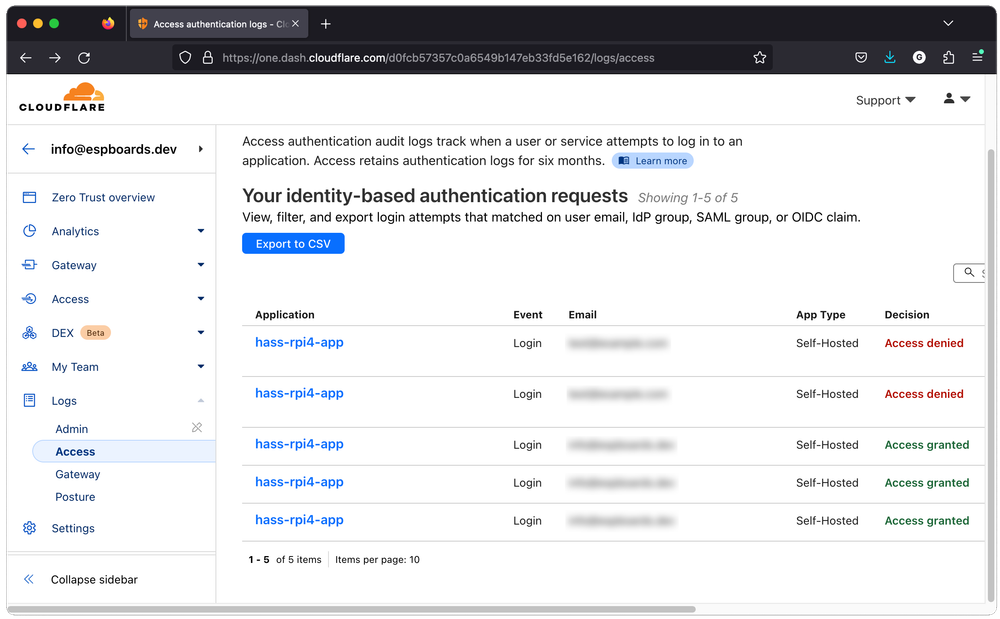Unpin the Admin logs pin icon
The width and height of the screenshot is (1000, 619).
[197, 428]
